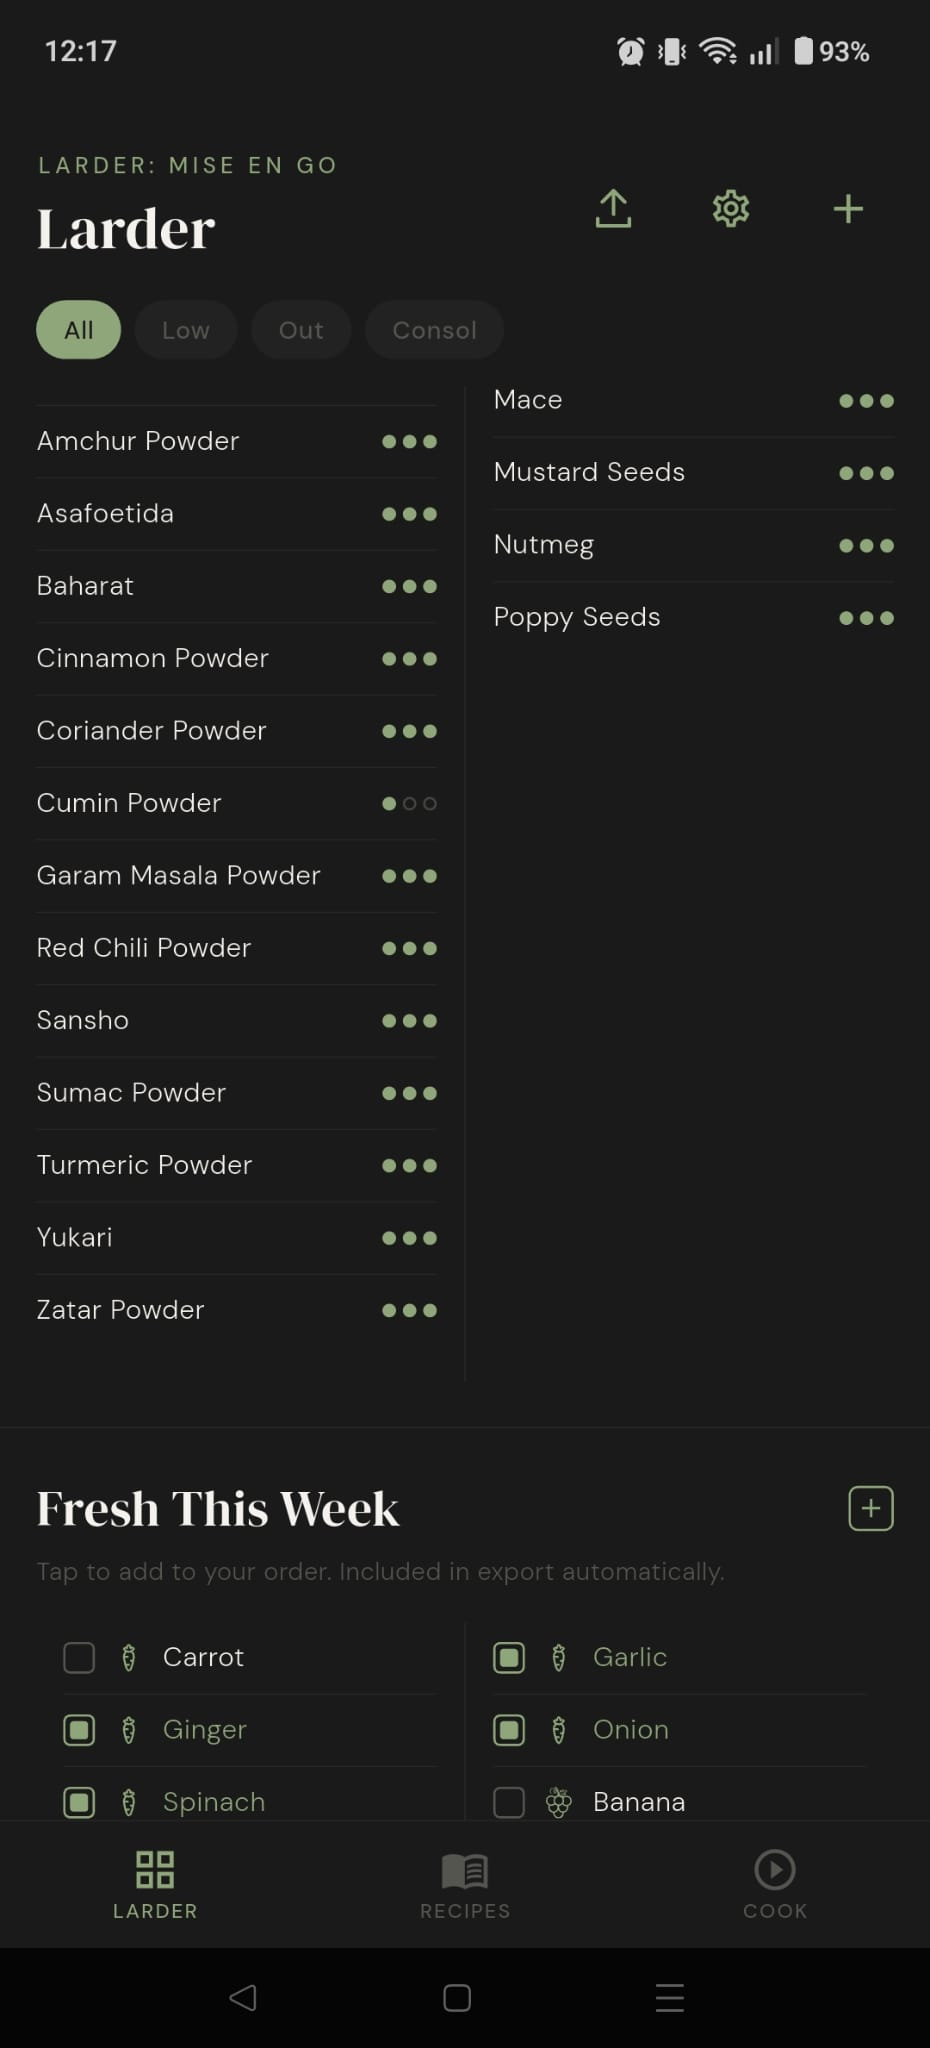930x2048 pixels.
Task: Add fresh item using boxed plus icon
Action: pyautogui.click(x=871, y=1508)
